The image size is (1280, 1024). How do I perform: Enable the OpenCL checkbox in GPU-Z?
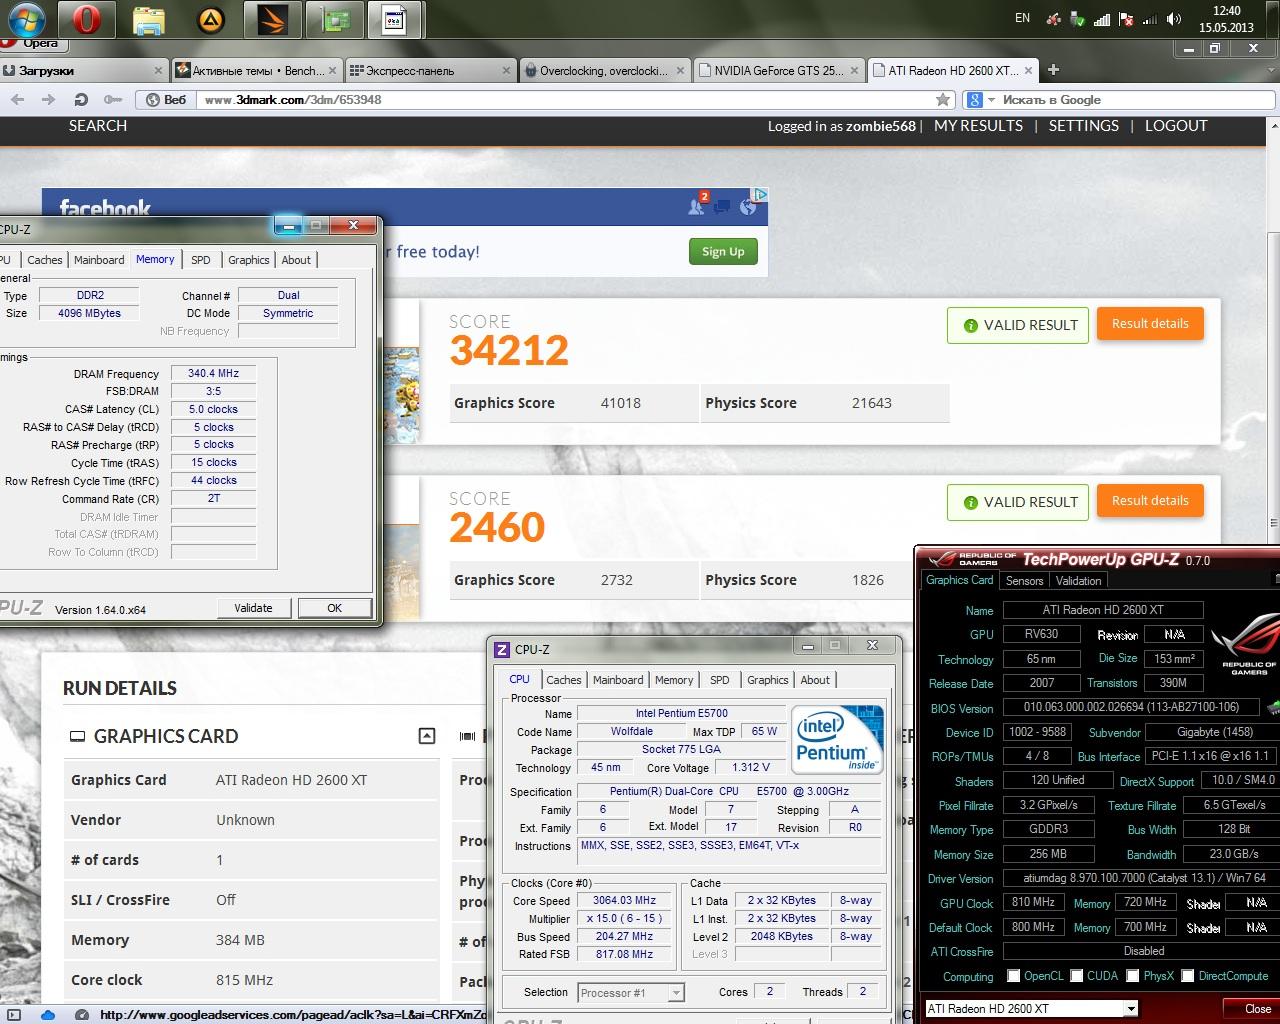coord(1014,976)
